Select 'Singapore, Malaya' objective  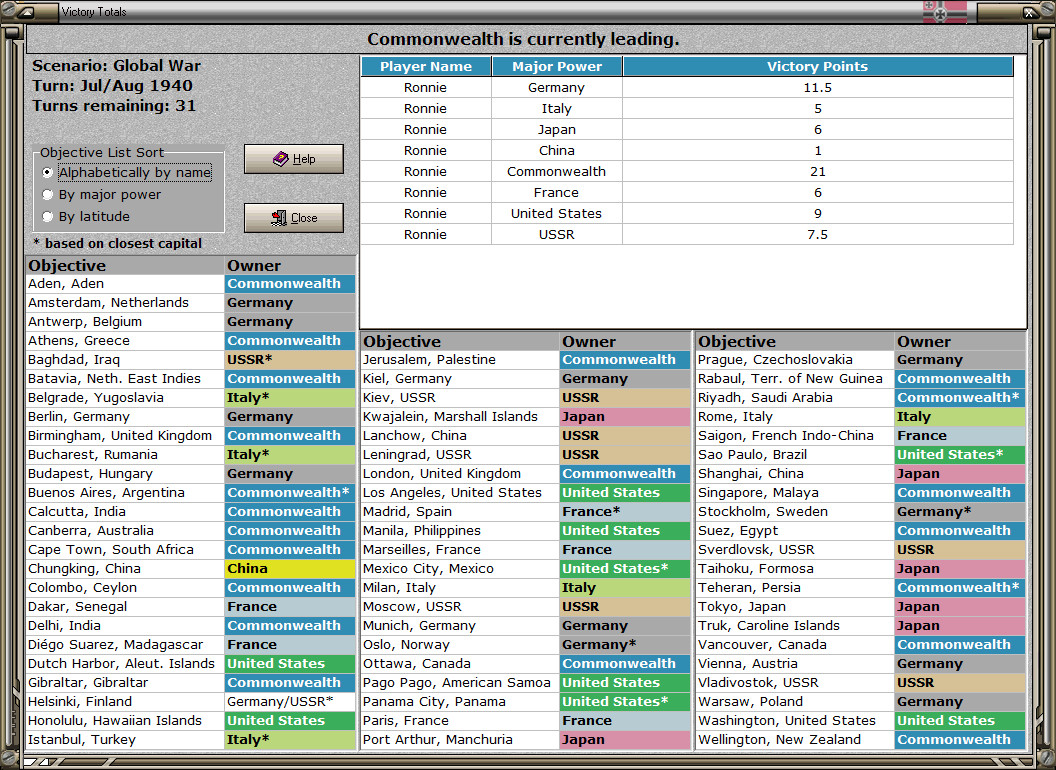coord(795,492)
